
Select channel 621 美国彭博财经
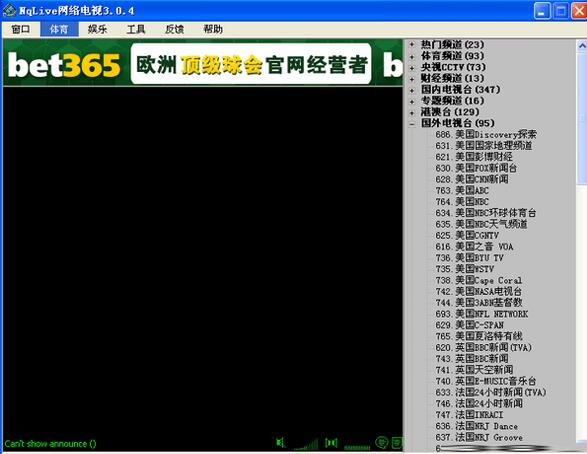(x=474, y=157)
